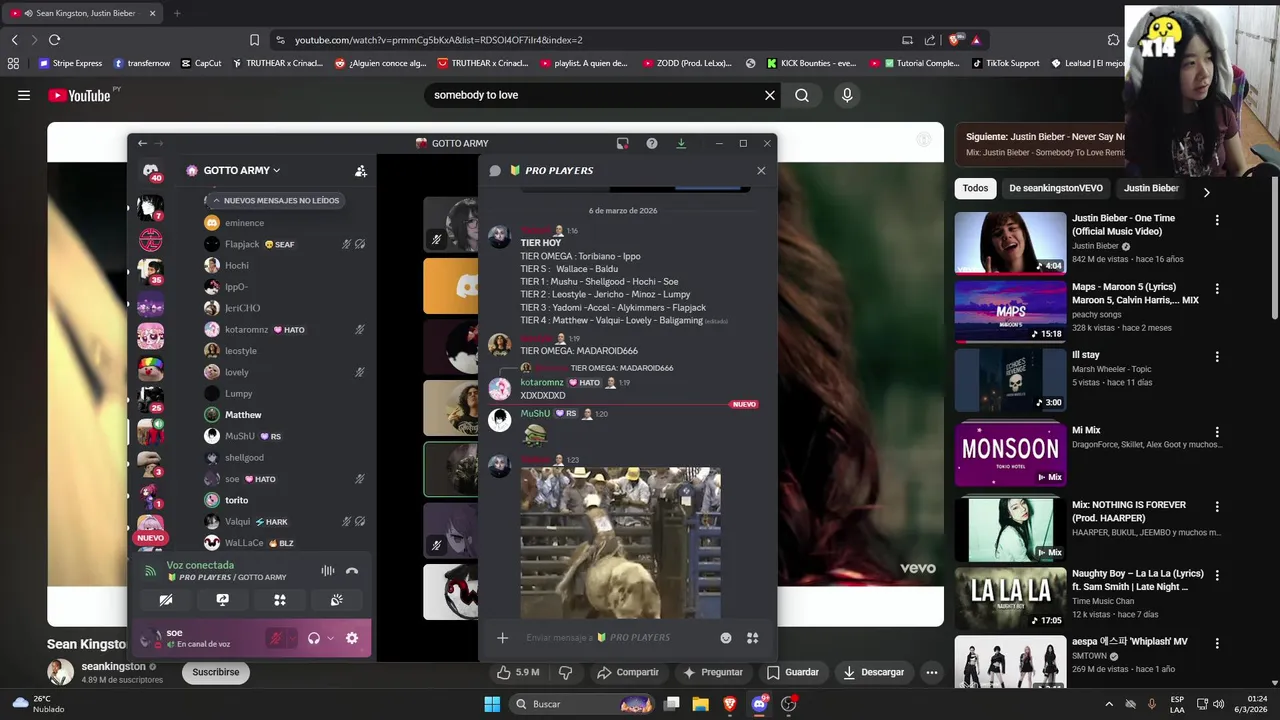Disconnect from the voice call

pyautogui.click(x=352, y=571)
